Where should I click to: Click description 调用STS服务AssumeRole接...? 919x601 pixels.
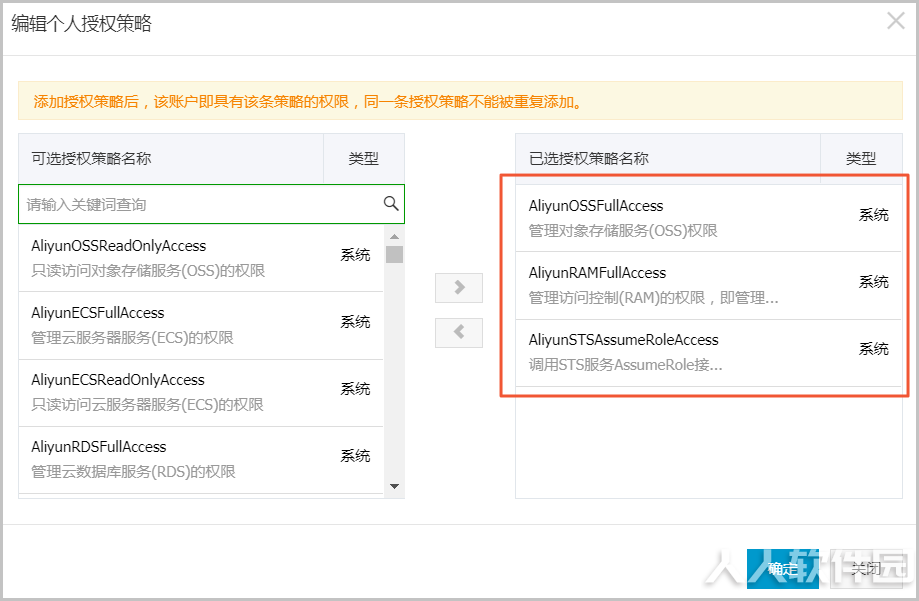pos(625,365)
